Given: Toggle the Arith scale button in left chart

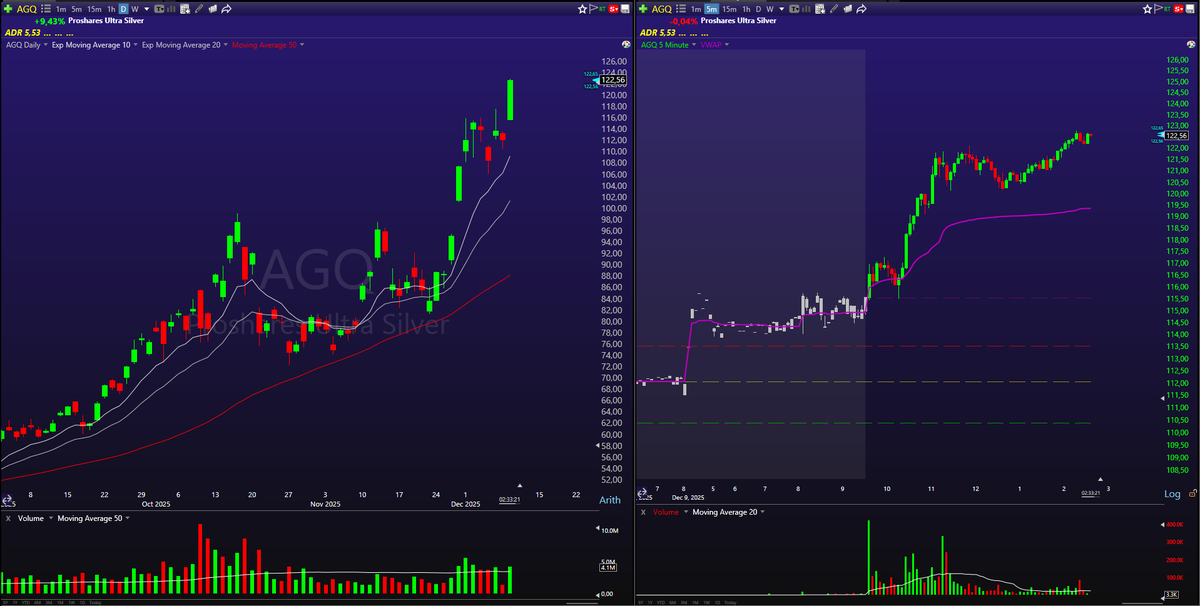Looking at the screenshot, I should [x=609, y=500].
